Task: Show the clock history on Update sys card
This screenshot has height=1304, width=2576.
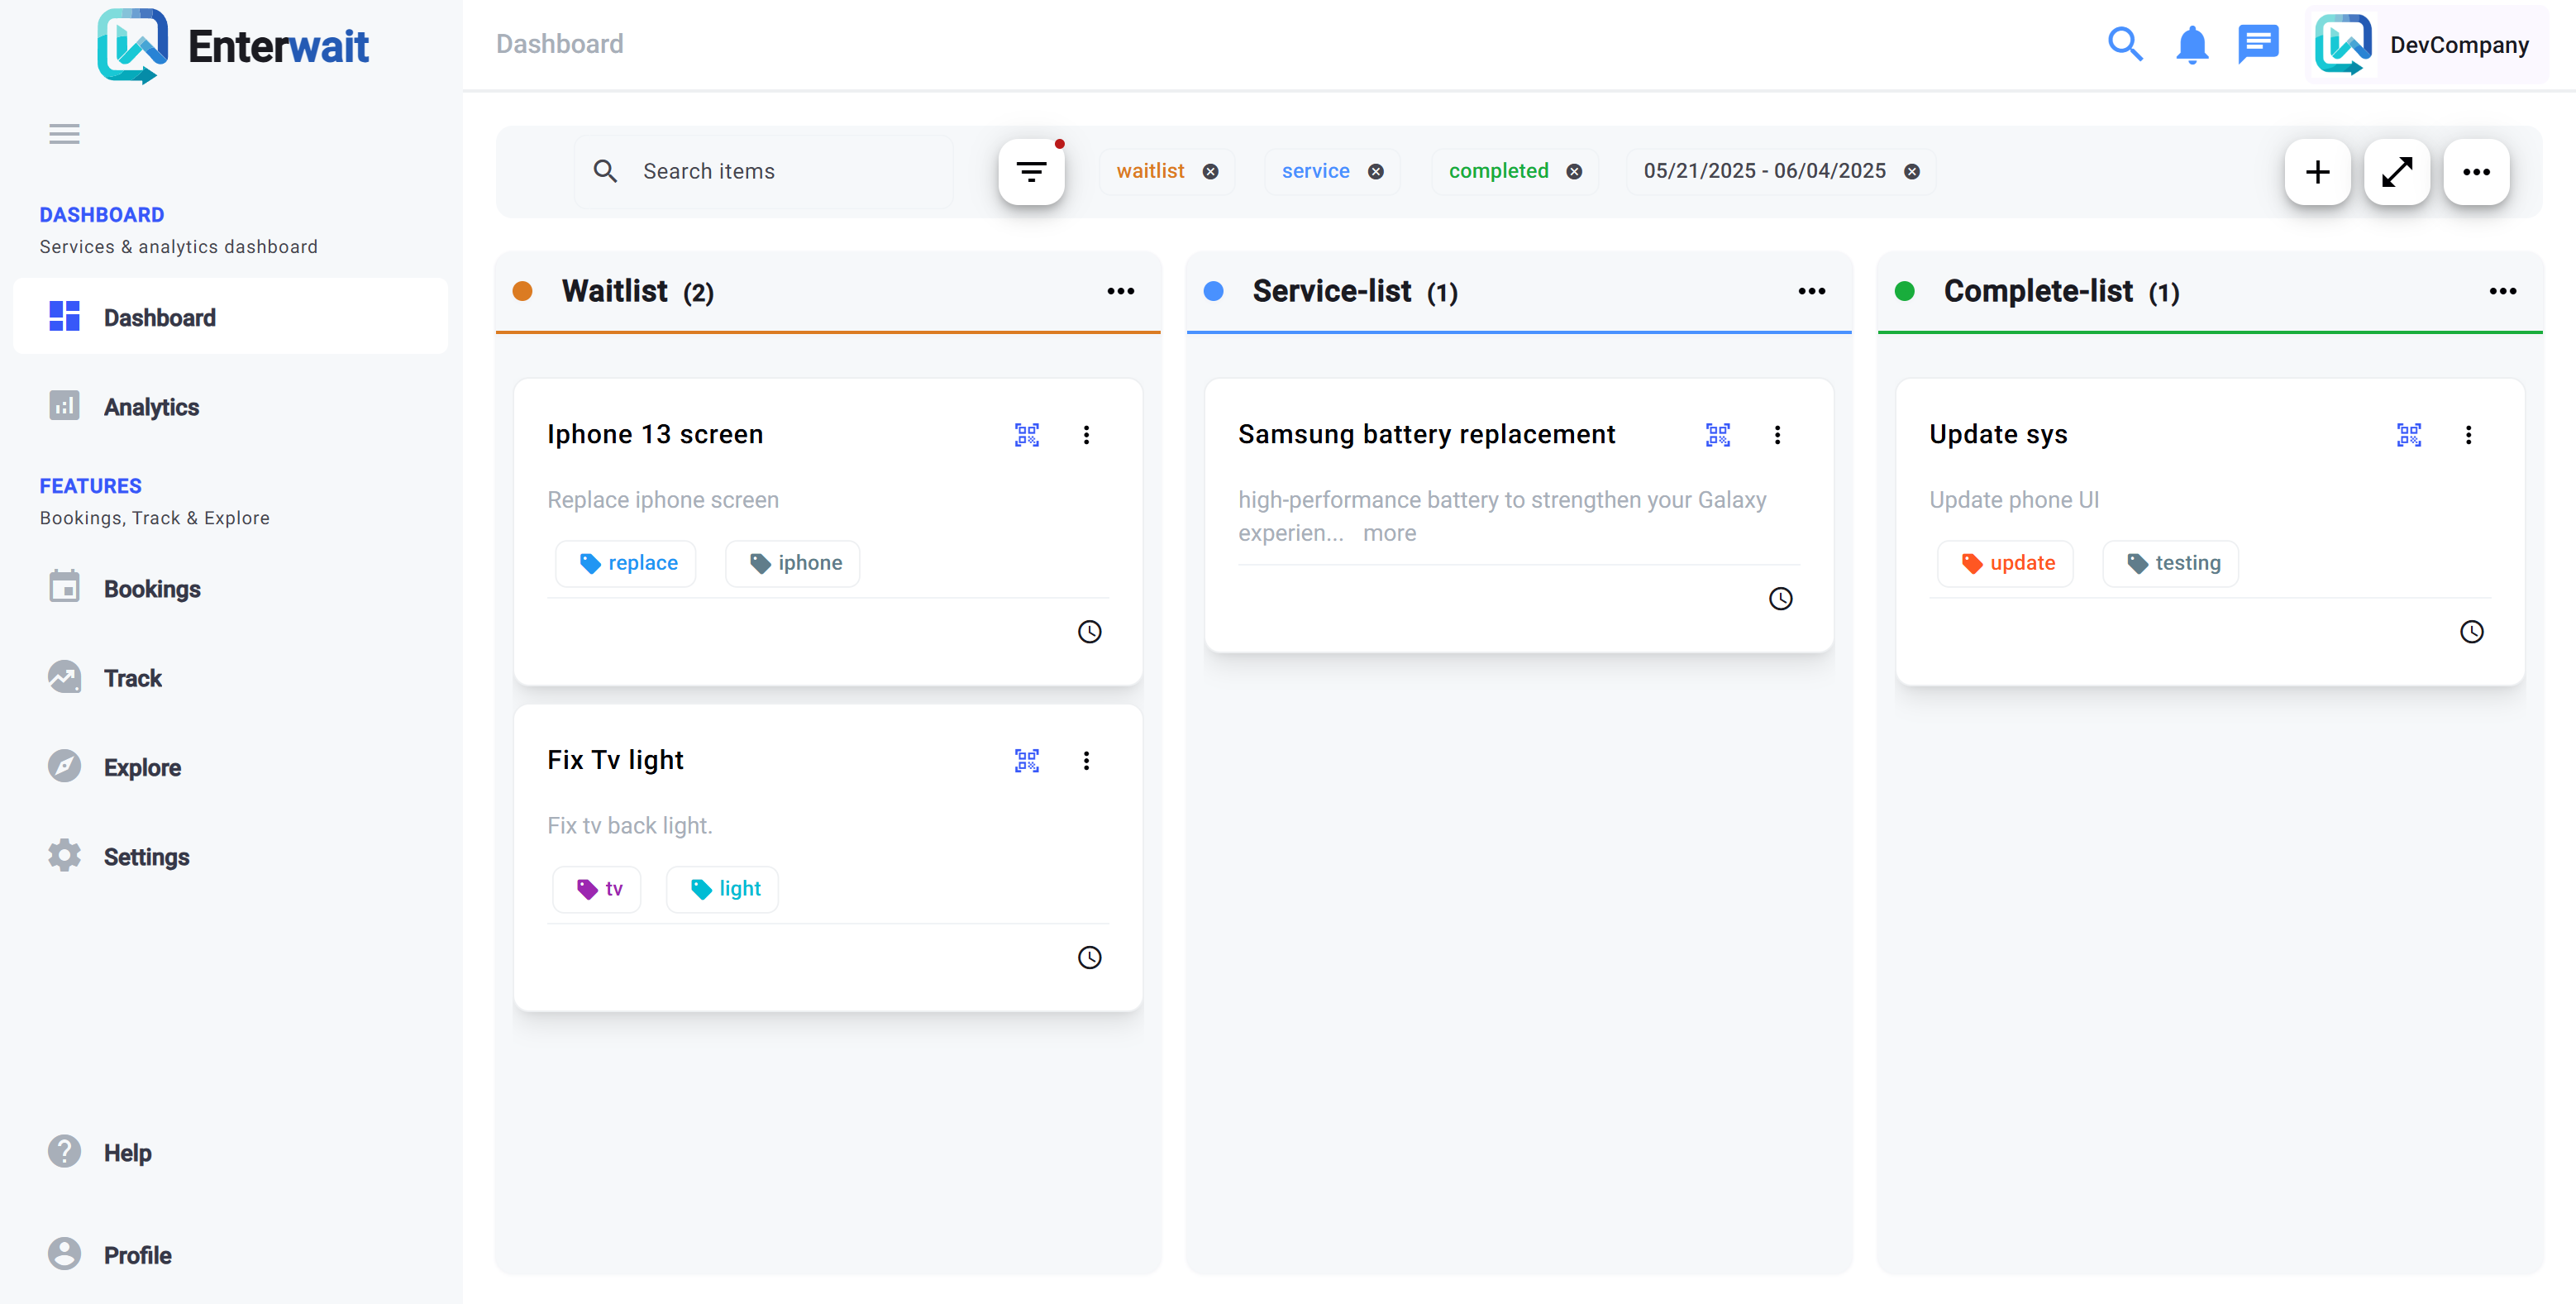Action: point(2471,632)
